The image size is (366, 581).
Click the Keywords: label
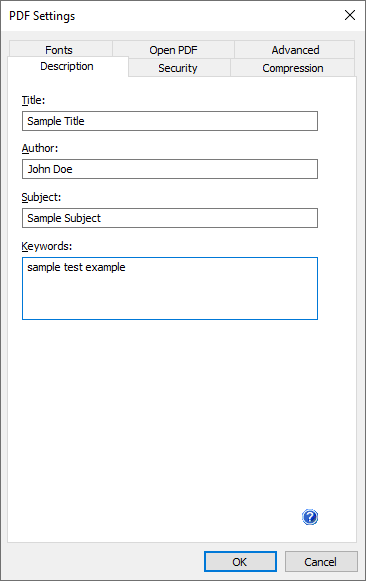click(47, 246)
